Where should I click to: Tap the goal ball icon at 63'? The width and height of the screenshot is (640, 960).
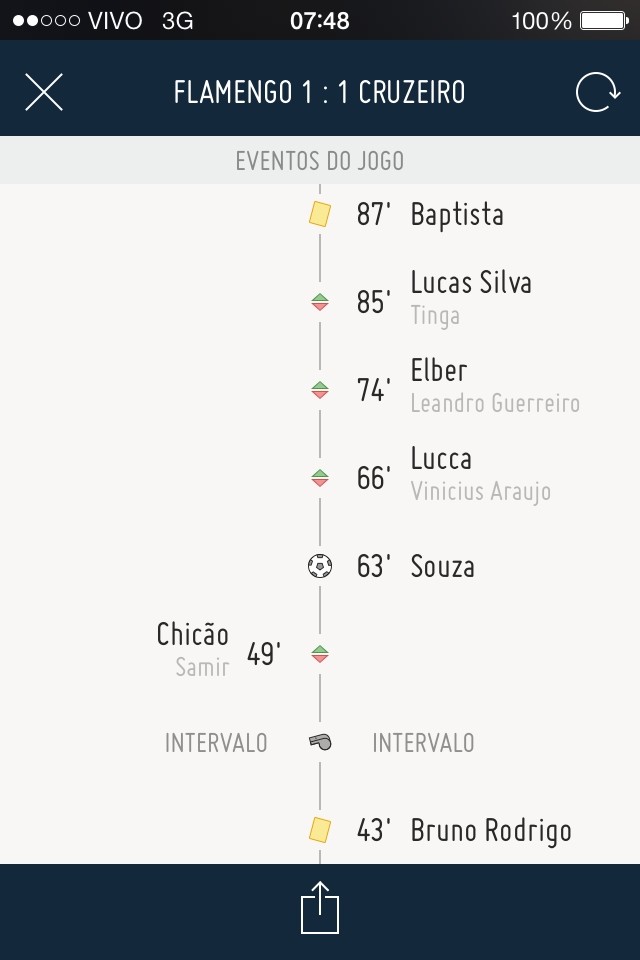pos(320,567)
